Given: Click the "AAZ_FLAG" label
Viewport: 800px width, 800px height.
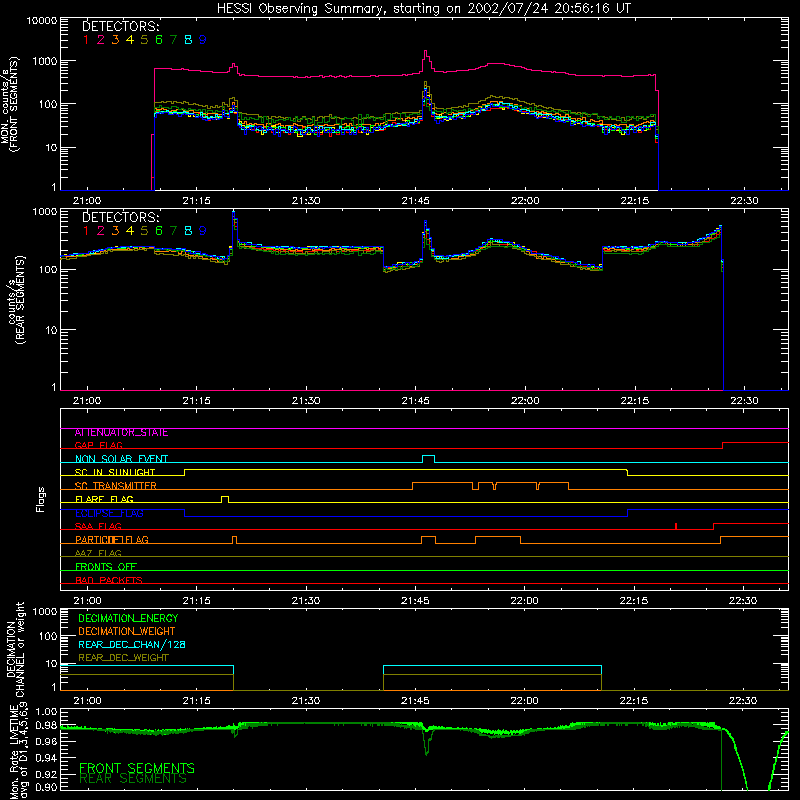Looking at the screenshot, I should tap(98, 553).
